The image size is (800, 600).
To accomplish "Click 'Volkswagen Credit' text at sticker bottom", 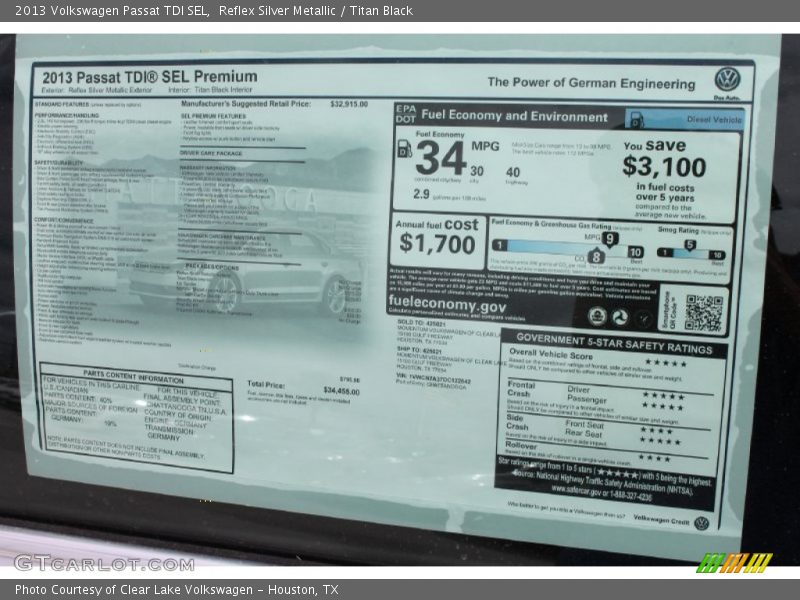I will [x=661, y=520].
